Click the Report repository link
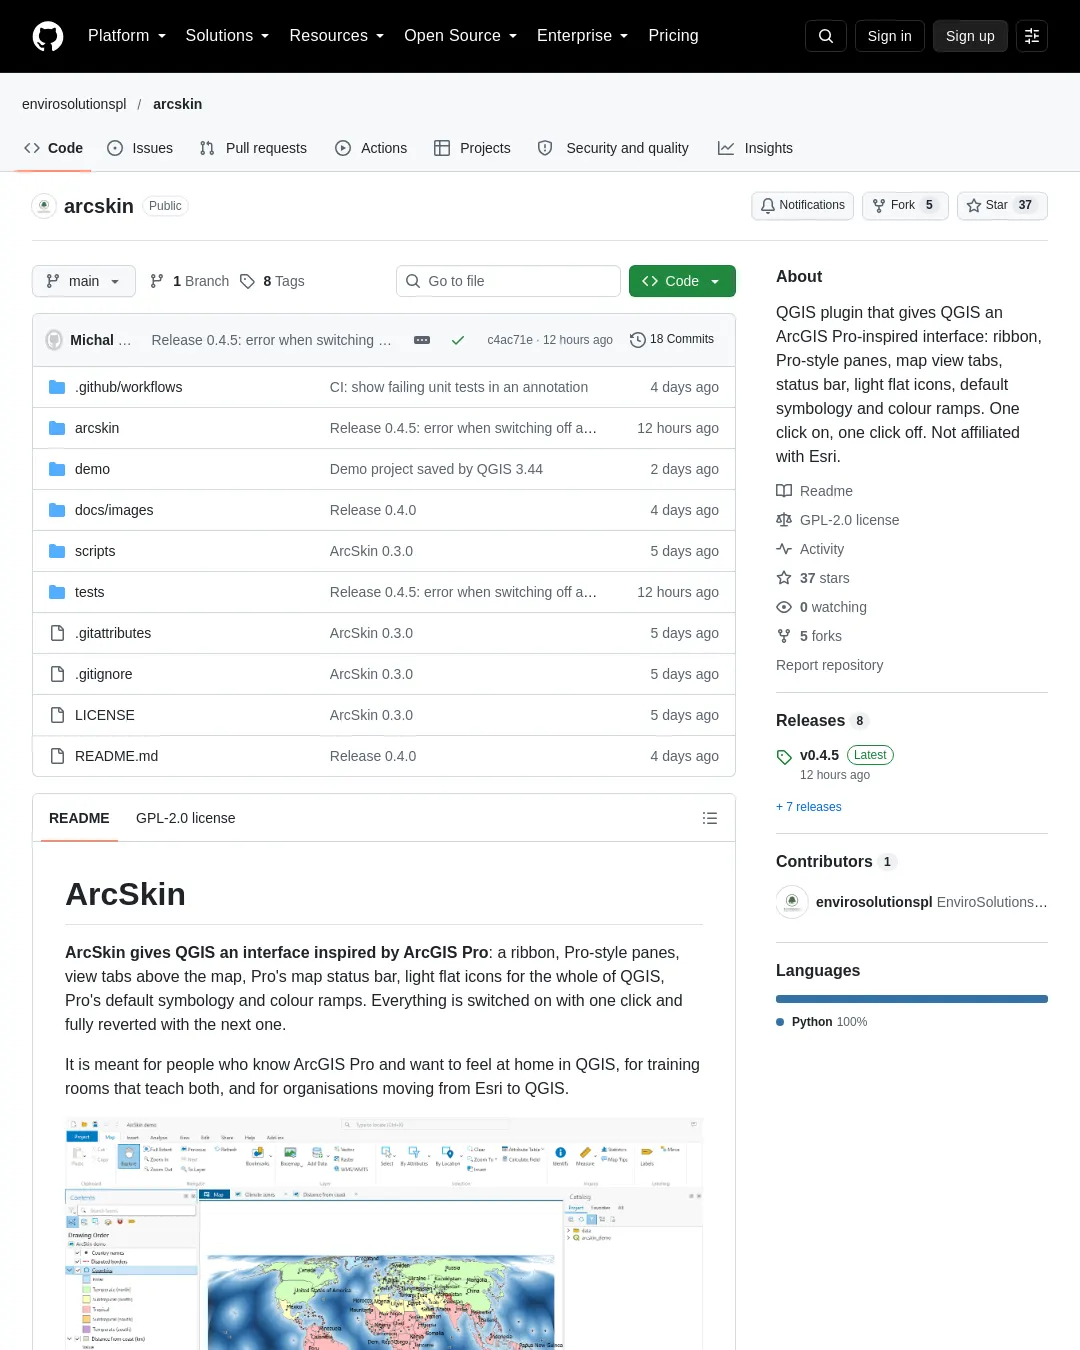 (830, 665)
